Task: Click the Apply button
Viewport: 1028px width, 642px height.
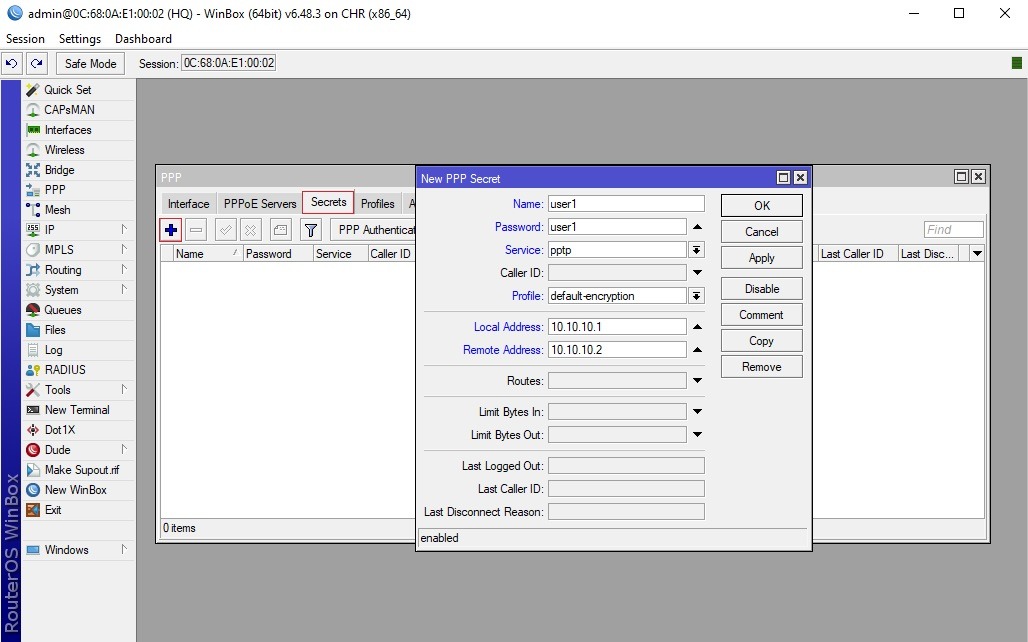Action: 761,258
